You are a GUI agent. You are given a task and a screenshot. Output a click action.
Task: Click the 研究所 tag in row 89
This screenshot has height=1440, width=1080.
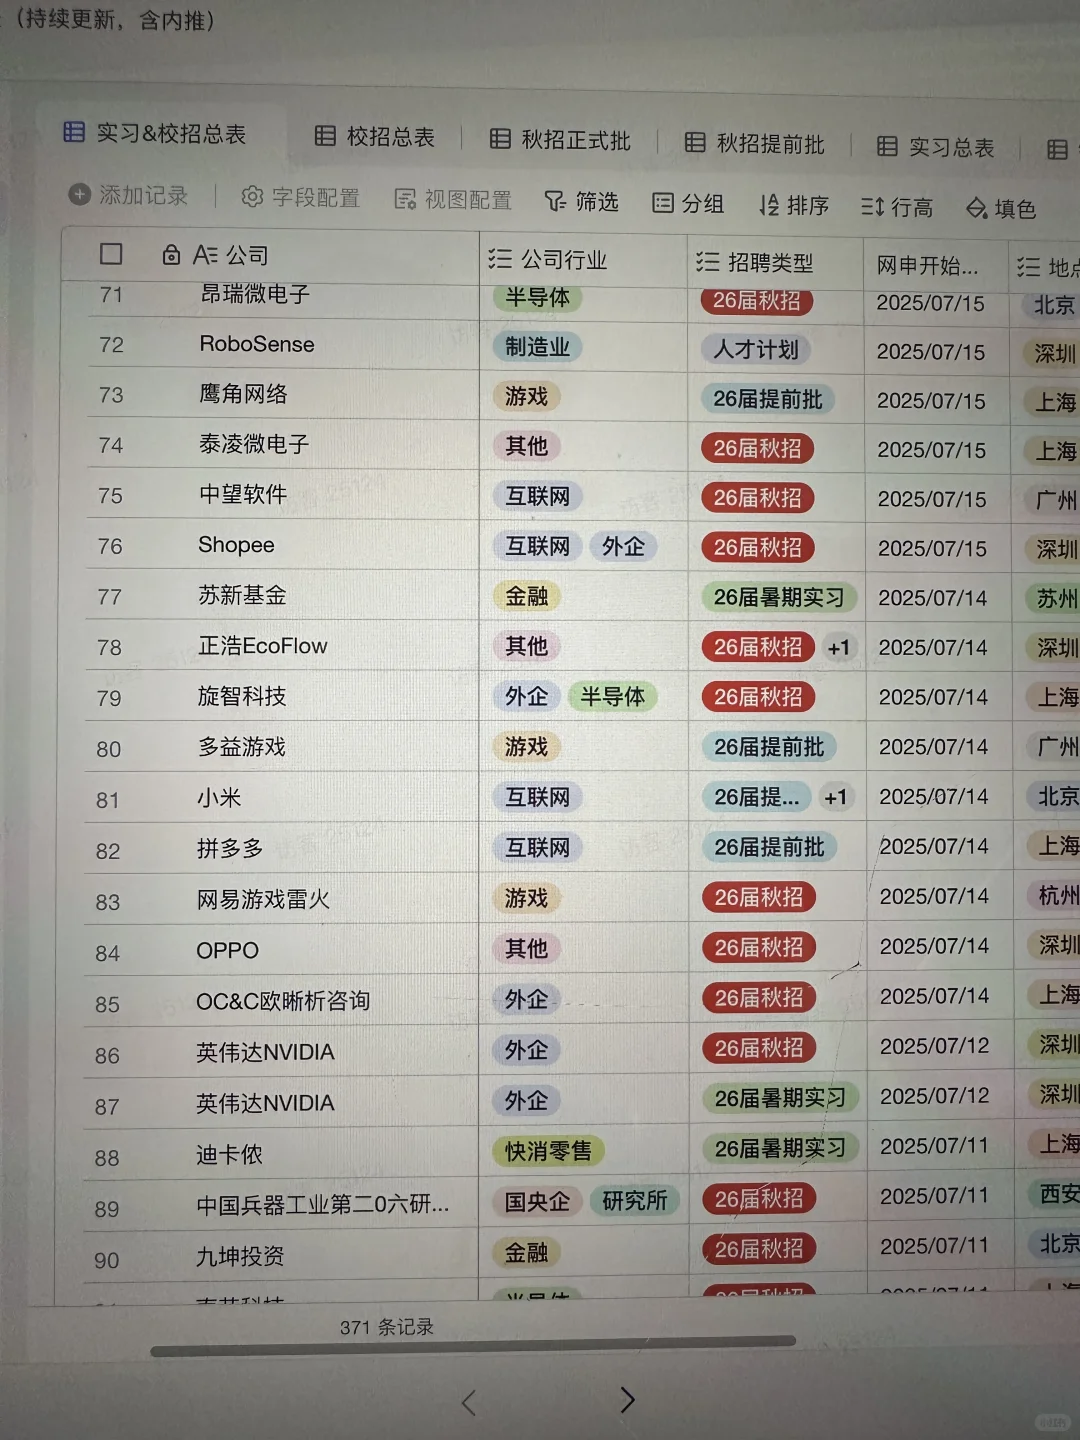[634, 1200]
